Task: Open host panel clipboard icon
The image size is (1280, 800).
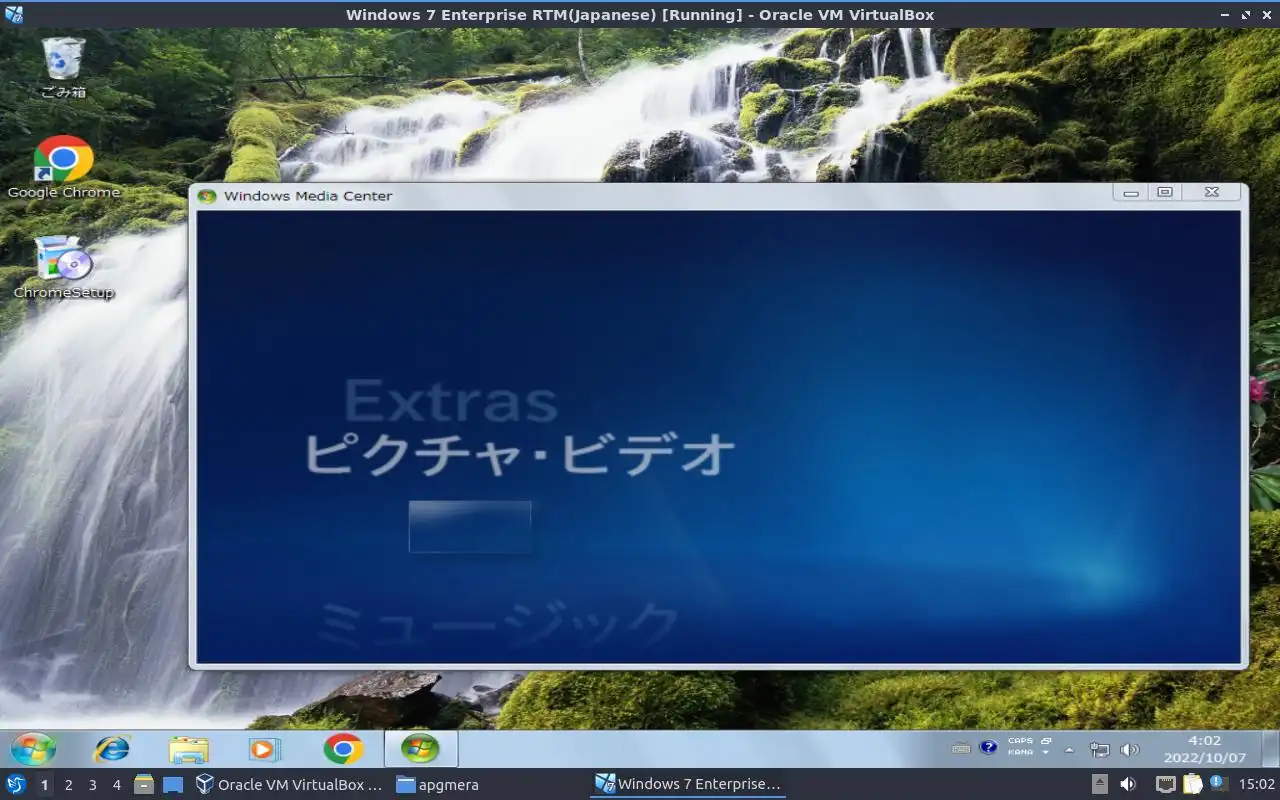Action: [x=1193, y=785]
